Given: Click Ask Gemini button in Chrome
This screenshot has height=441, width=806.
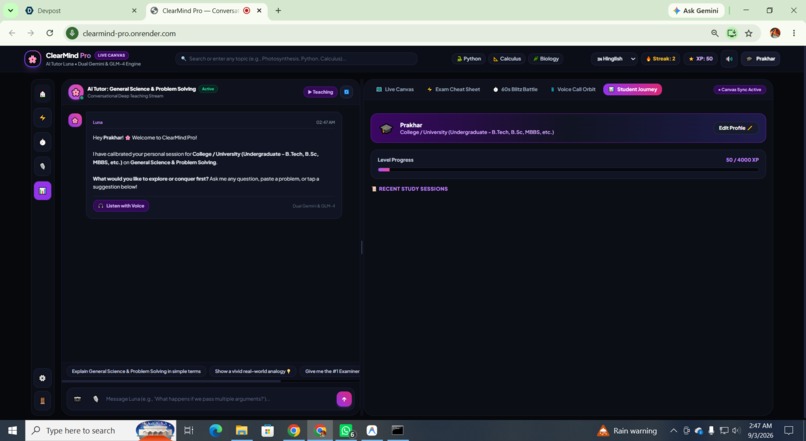Looking at the screenshot, I should [x=696, y=10].
